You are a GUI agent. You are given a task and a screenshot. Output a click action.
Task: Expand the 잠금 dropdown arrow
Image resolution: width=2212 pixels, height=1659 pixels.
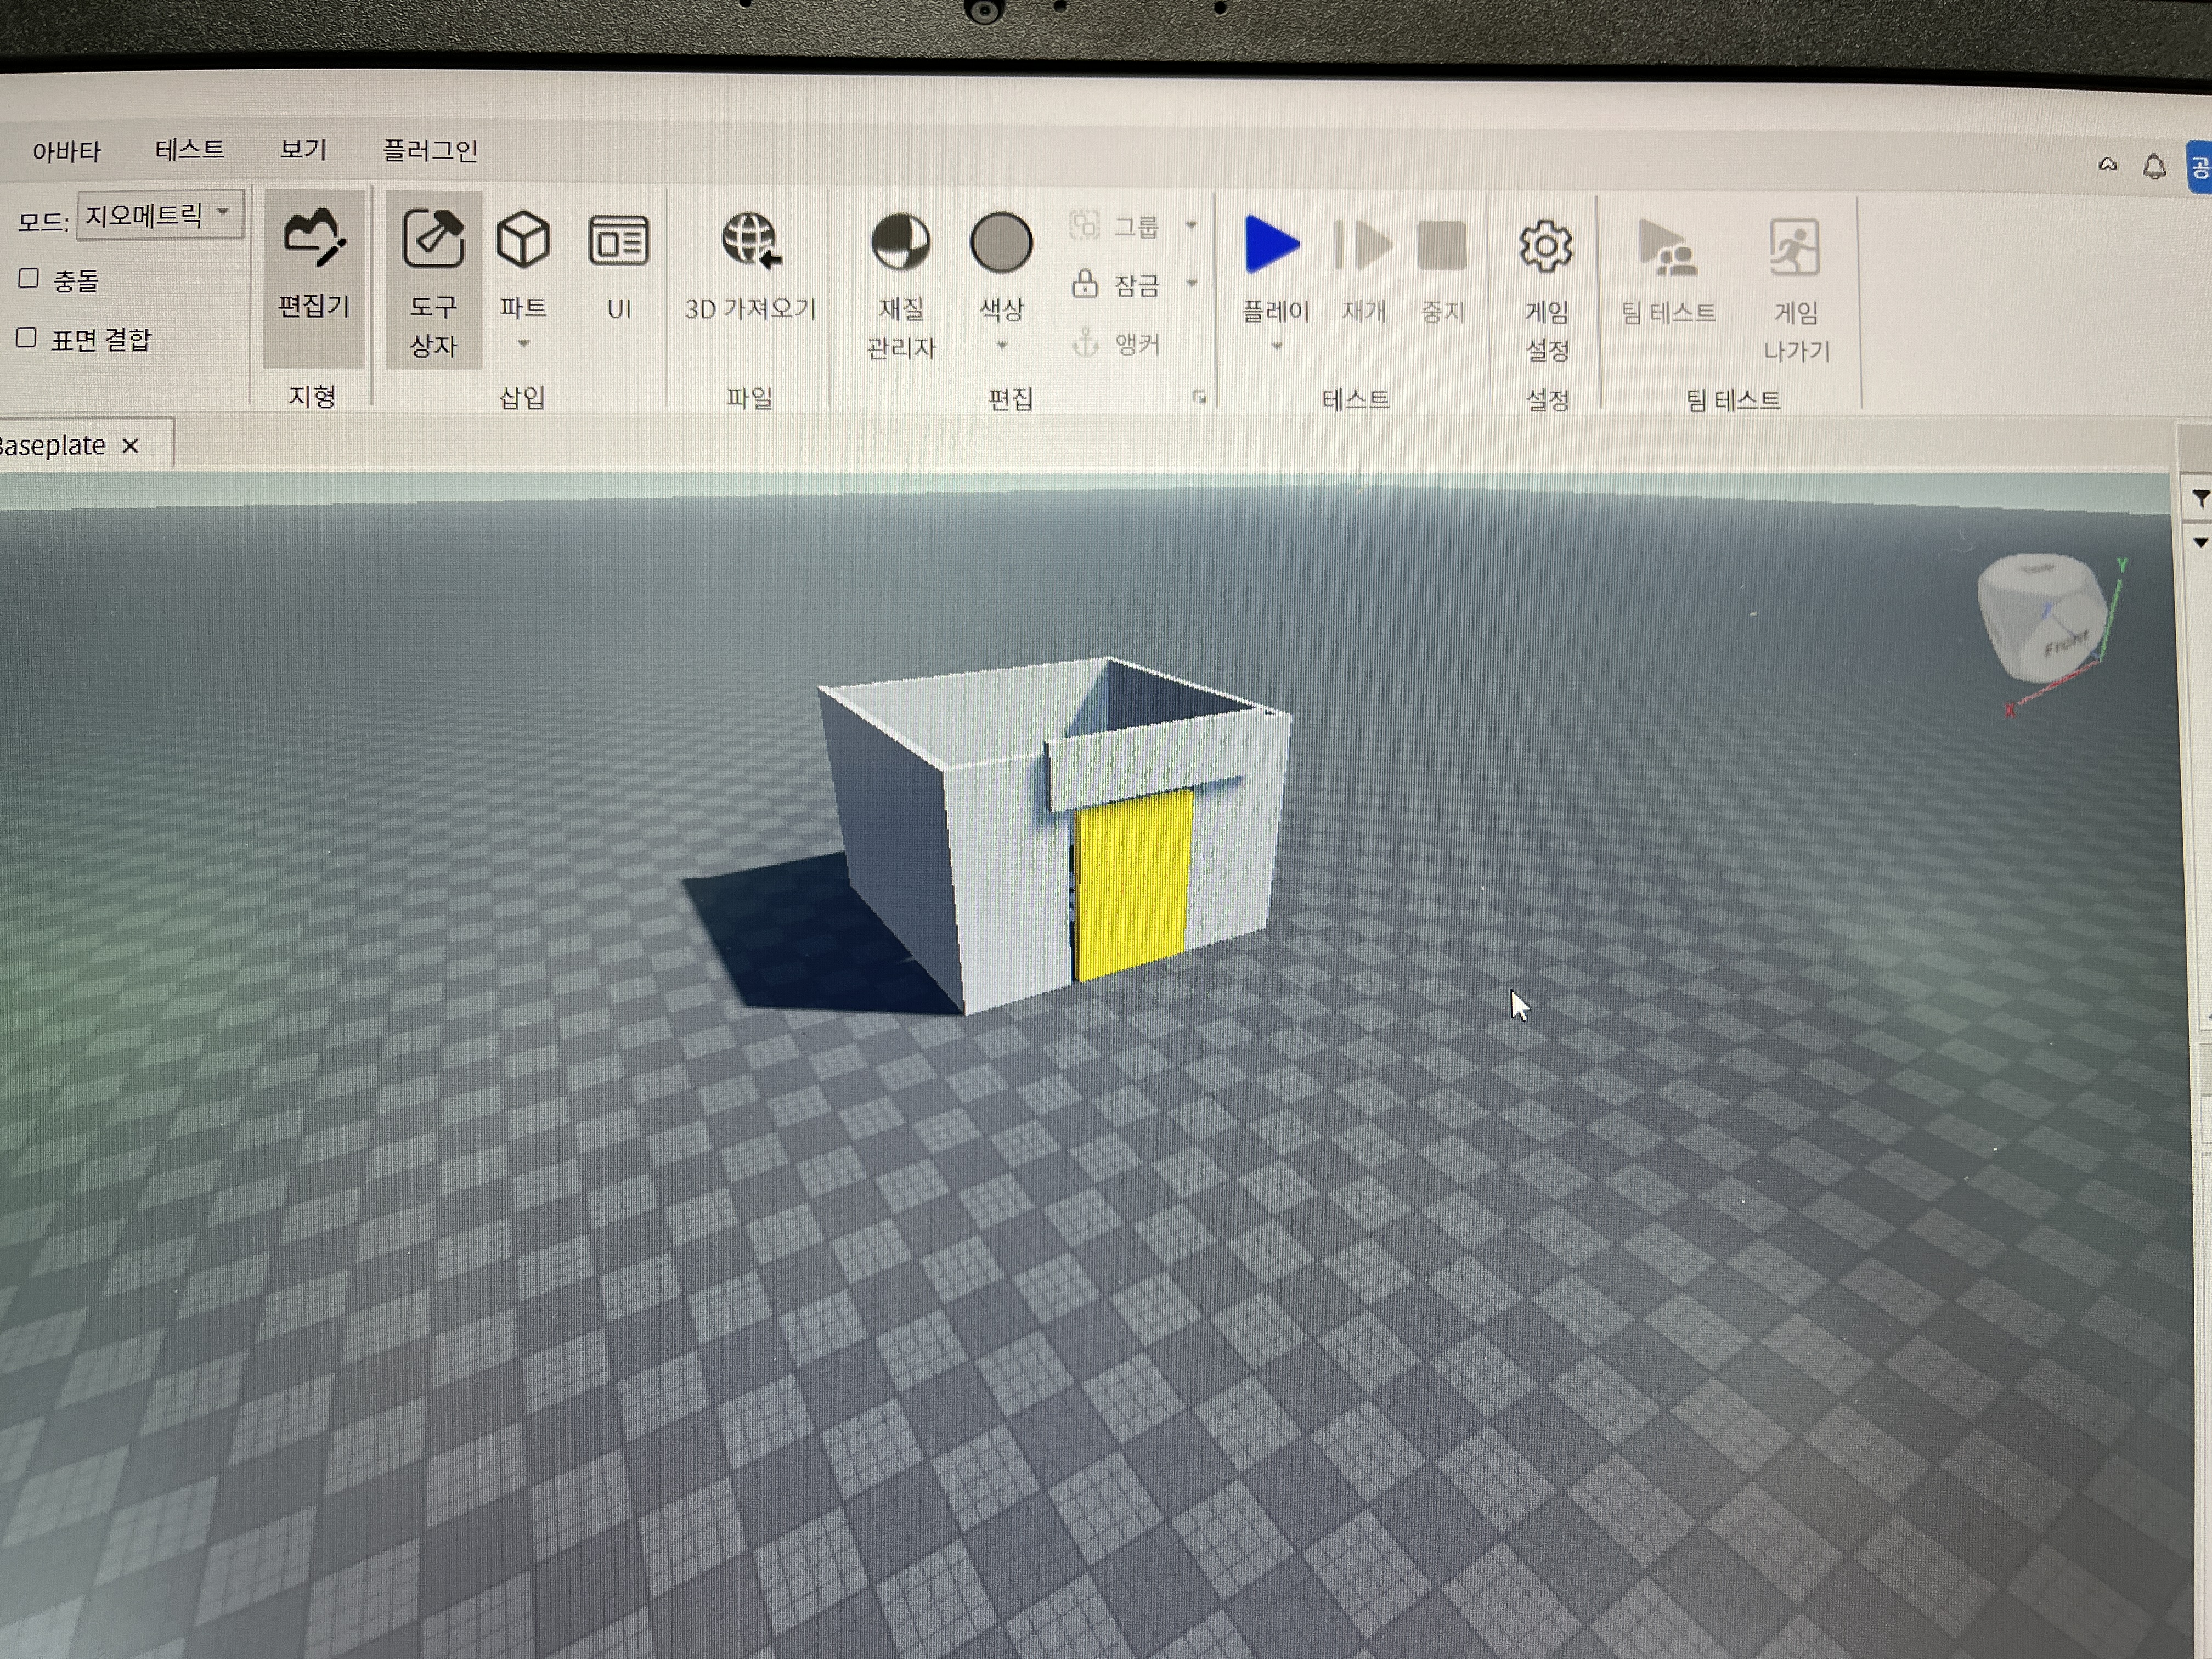1191,284
